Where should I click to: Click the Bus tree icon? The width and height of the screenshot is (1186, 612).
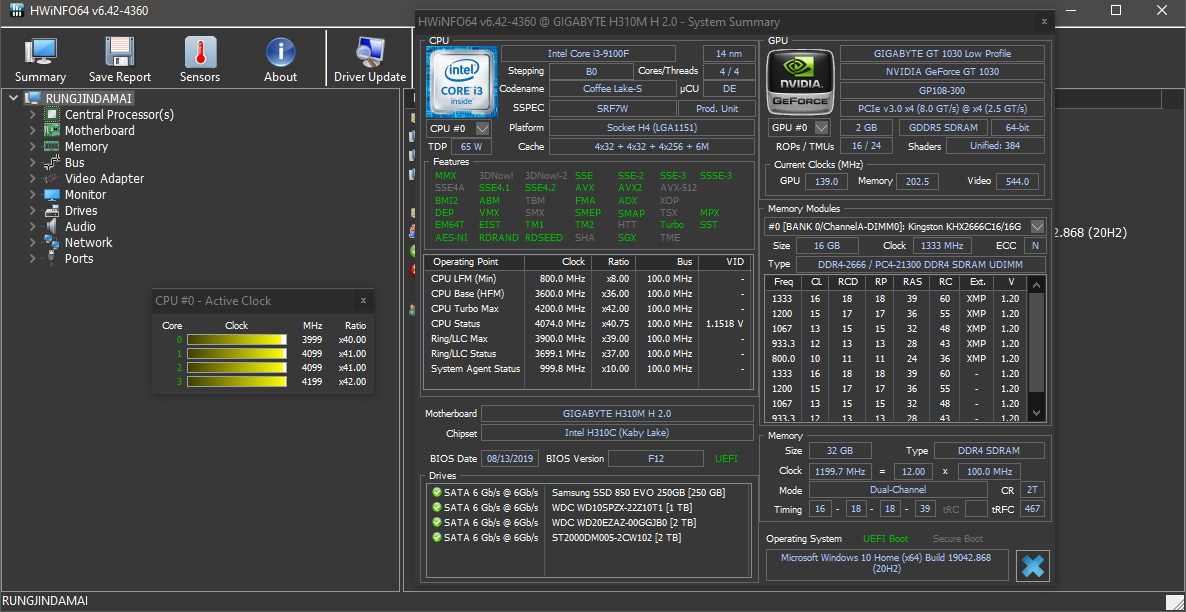point(52,163)
